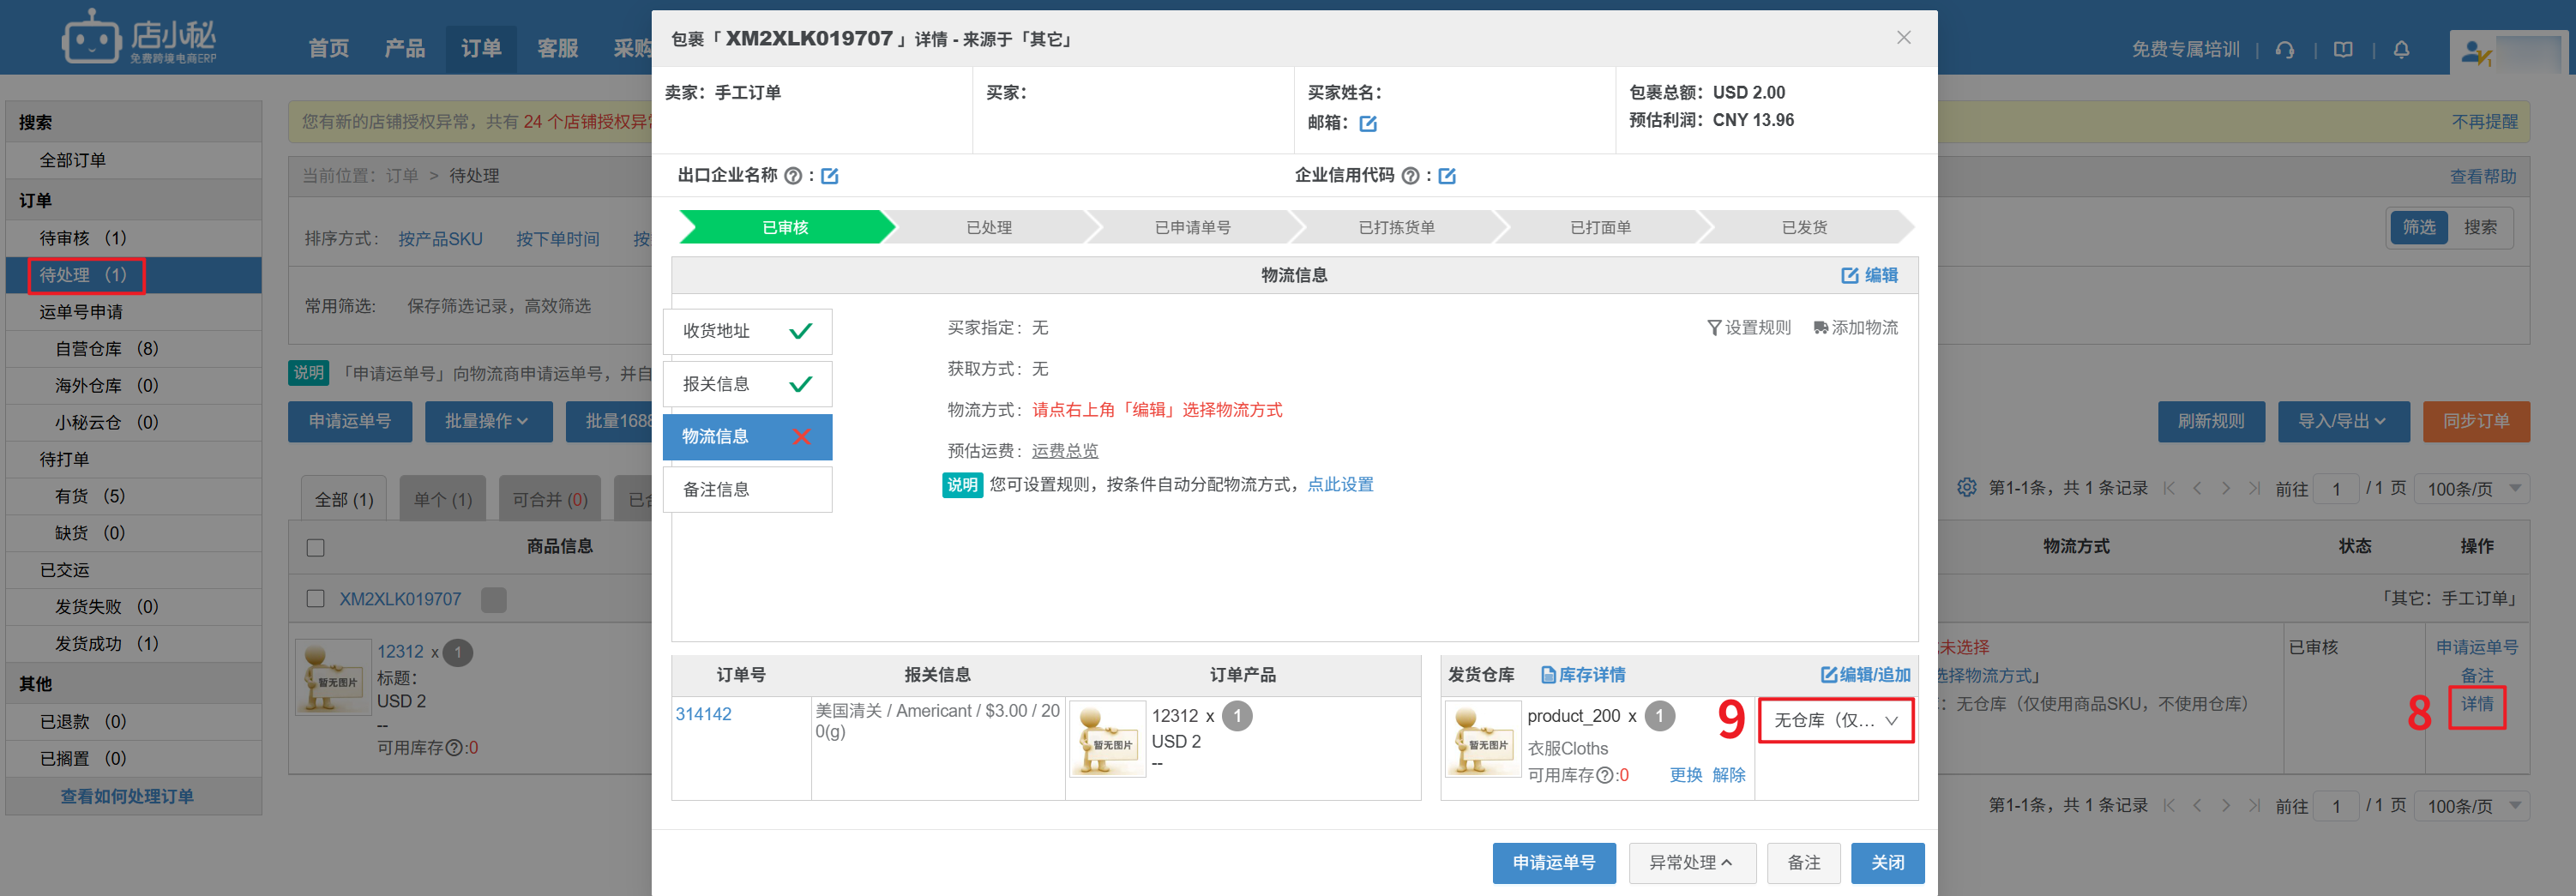Click the apply tracking number button
This screenshot has width=2576, height=896.
pos(1553,862)
